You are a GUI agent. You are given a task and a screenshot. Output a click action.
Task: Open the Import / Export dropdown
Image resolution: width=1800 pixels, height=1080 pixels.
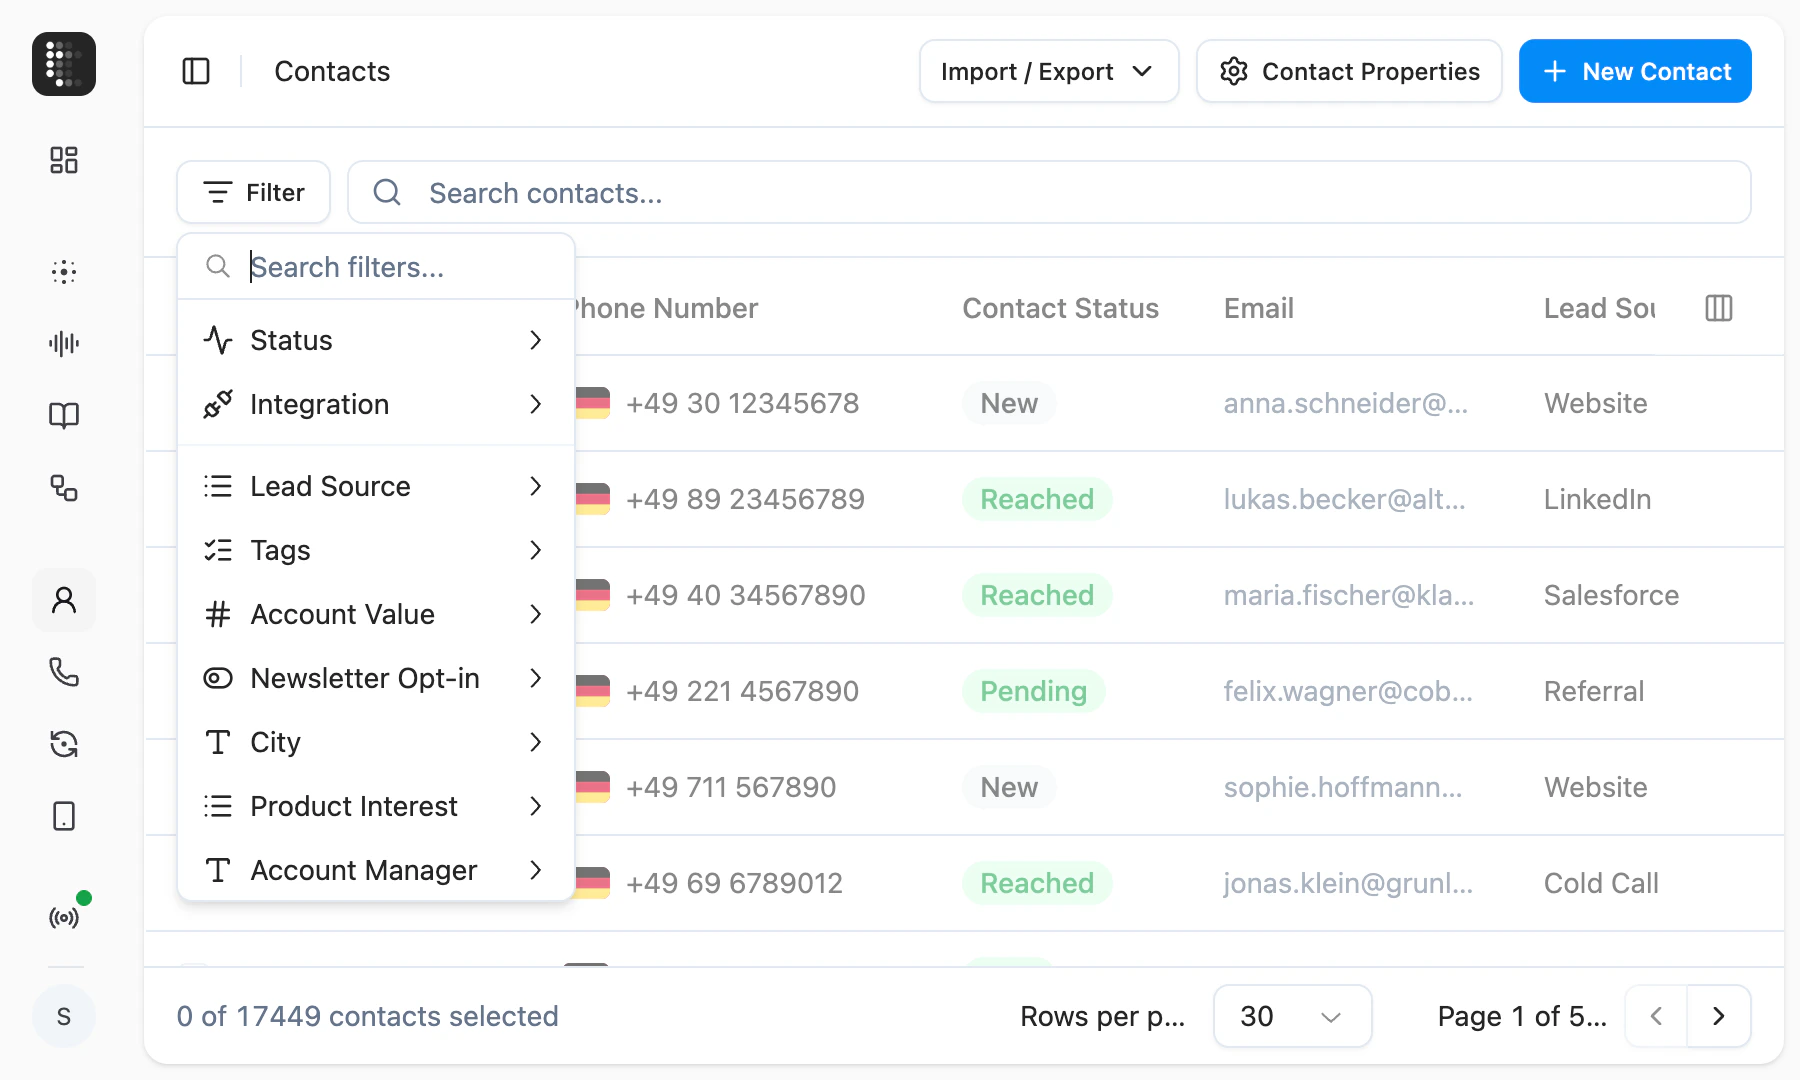tap(1049, 71)
